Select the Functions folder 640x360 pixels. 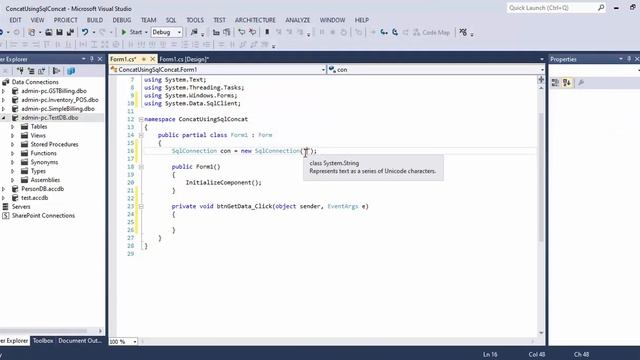point(43,153)
